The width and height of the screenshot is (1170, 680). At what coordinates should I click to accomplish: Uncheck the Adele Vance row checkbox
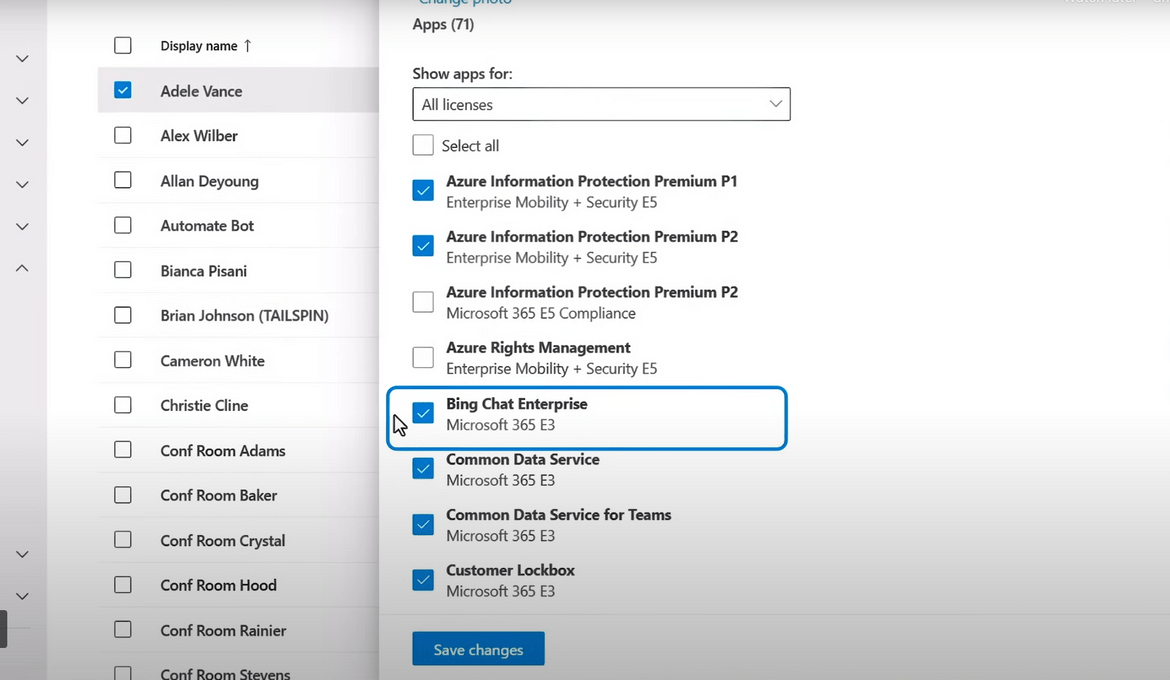click(123, 90)
